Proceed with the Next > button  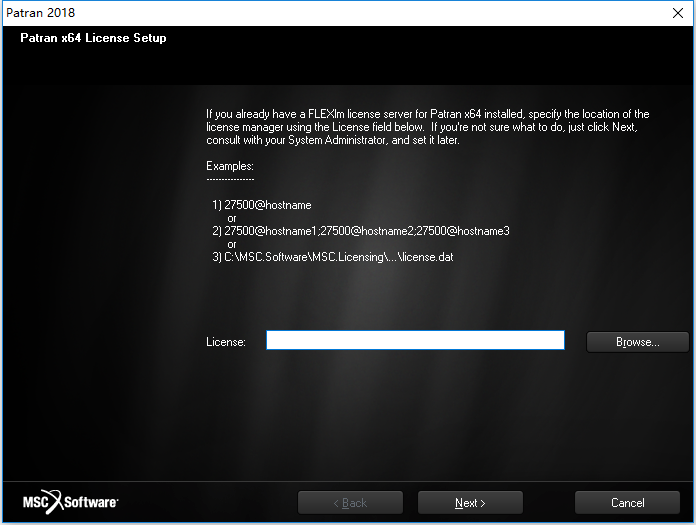470,503
